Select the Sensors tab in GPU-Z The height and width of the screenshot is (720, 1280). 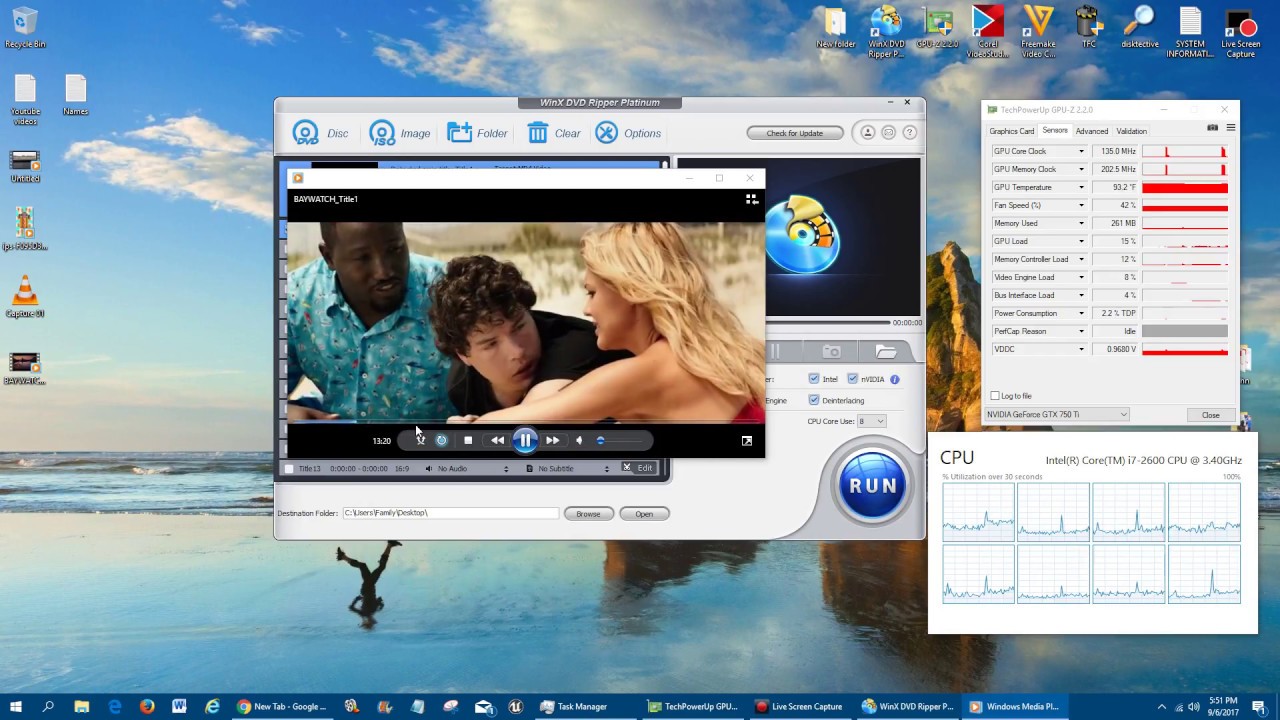(x=1055, y=131)
